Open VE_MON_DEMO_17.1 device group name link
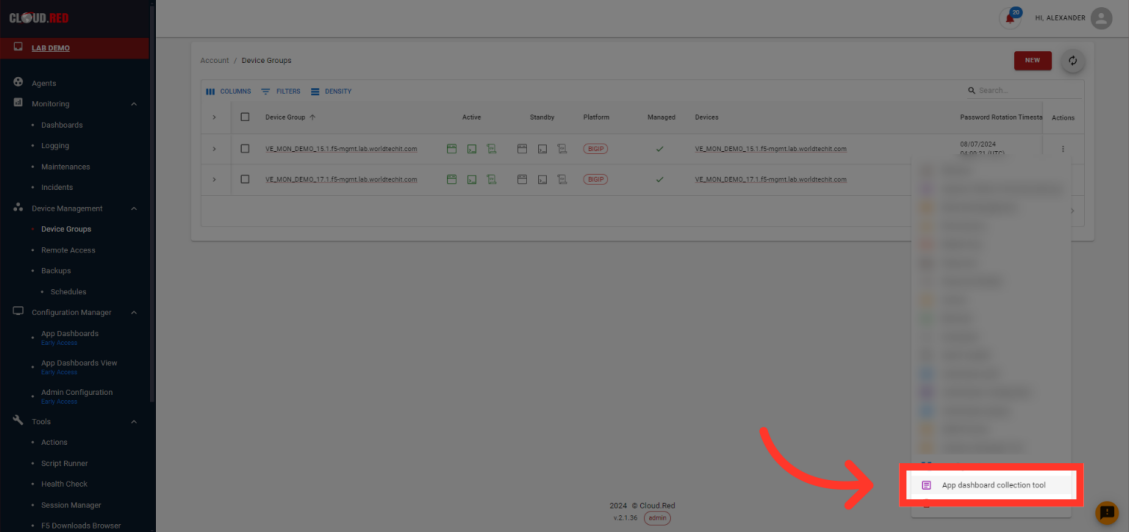The image size is (1129, 532). [341, 179]
